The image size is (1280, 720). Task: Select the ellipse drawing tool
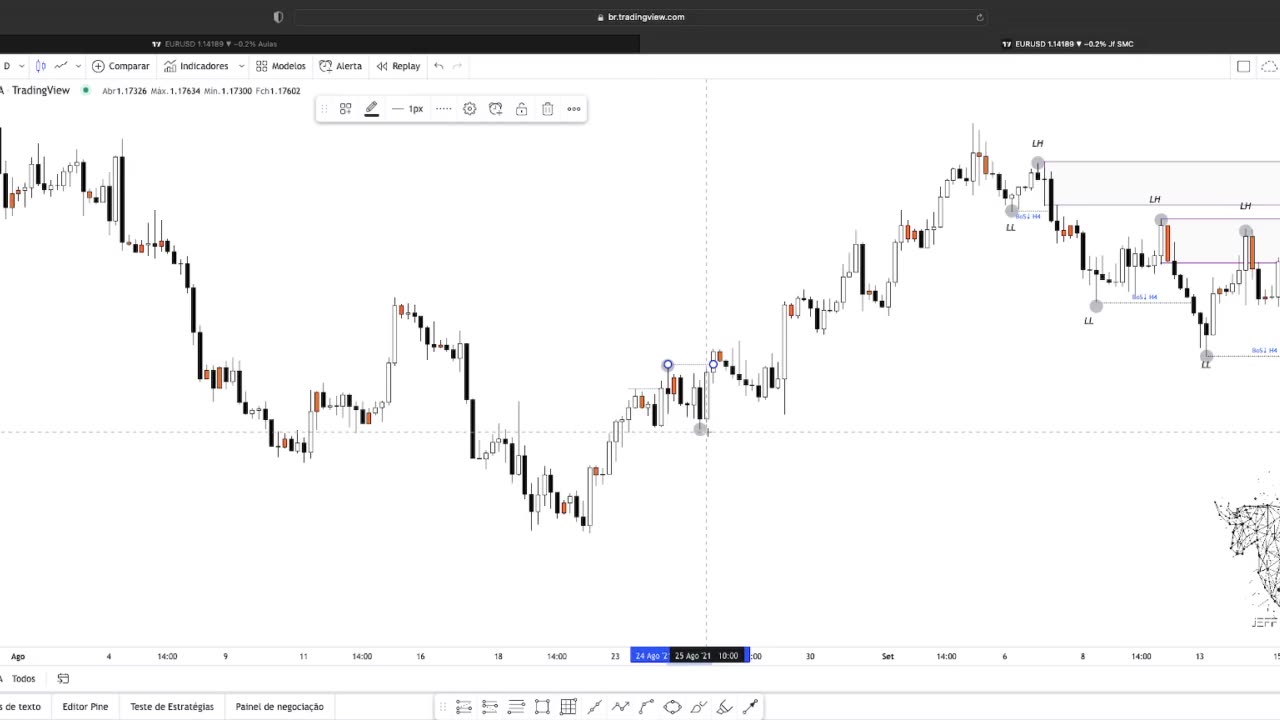pyautogui.click(x=672, y=707)
